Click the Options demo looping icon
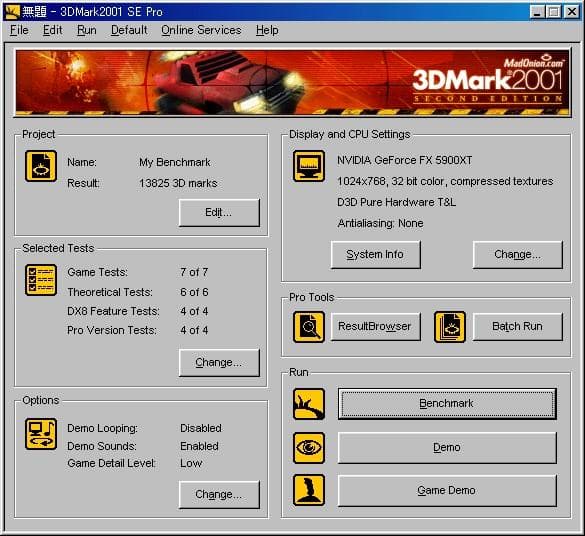 [x=41, y=433]
